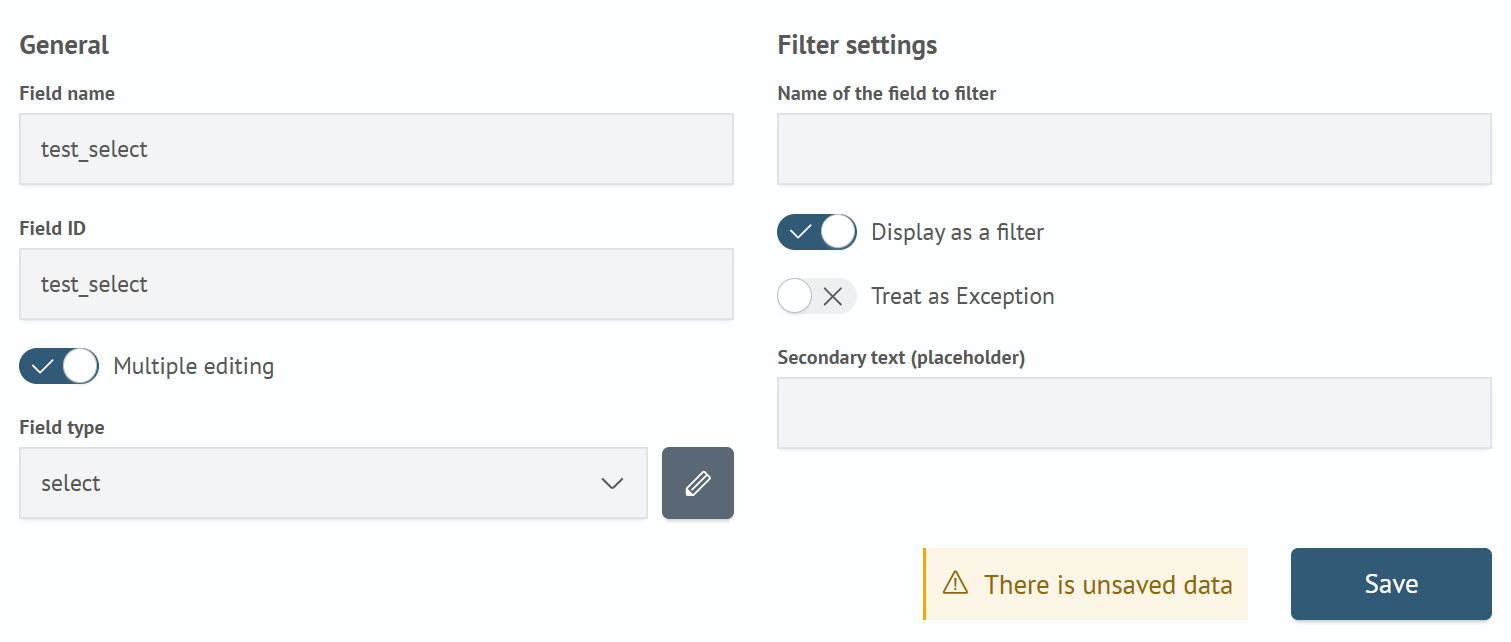Image resolution: width=1511 pixels, height=642 pixels.
Task: Click the Name of the field to filter input
Action: pyautogui.click(x=1134, y=149)
